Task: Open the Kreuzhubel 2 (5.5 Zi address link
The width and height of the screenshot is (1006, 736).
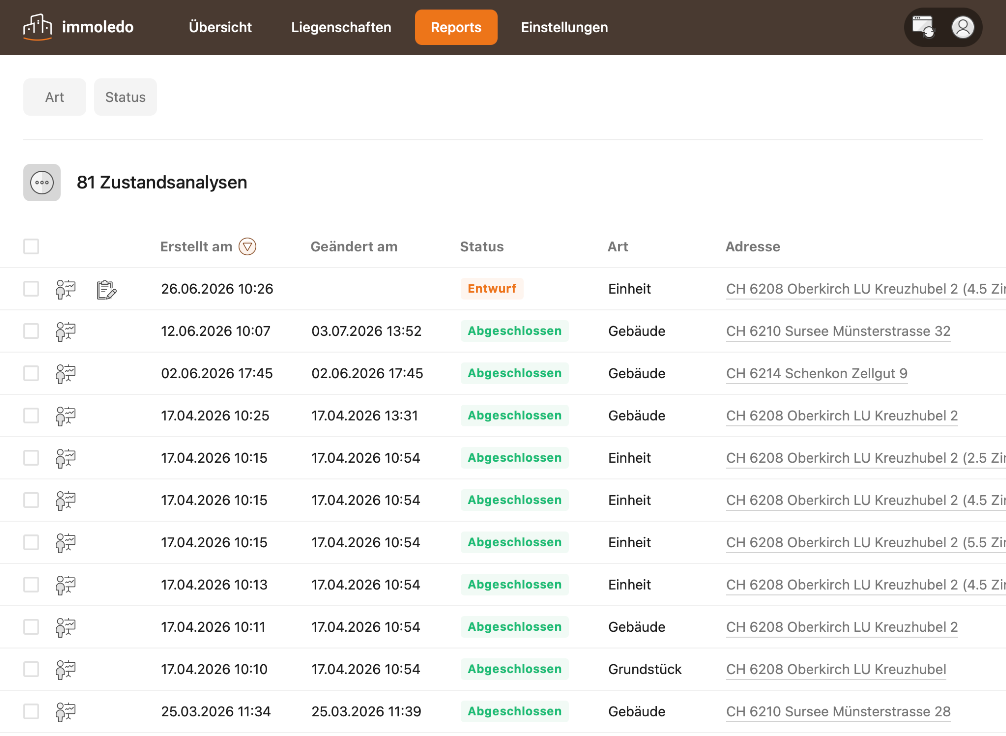Action: coord(865,542)
